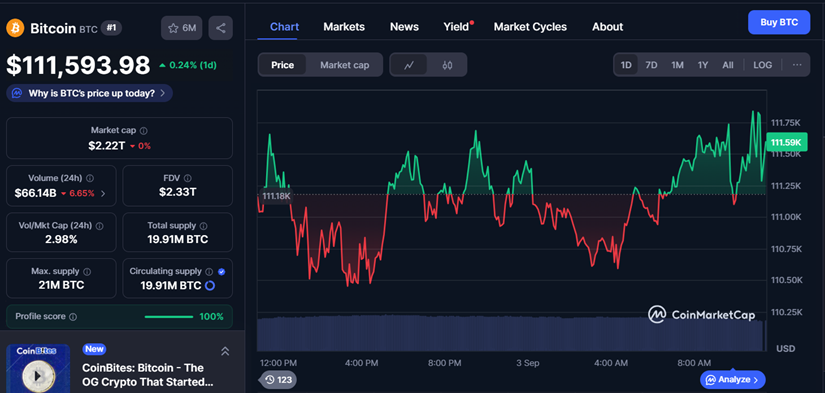This screenshot has height=393, width=825.
Task: Collapse the CoinBites card with double chevron
Action: click(225, 351)
